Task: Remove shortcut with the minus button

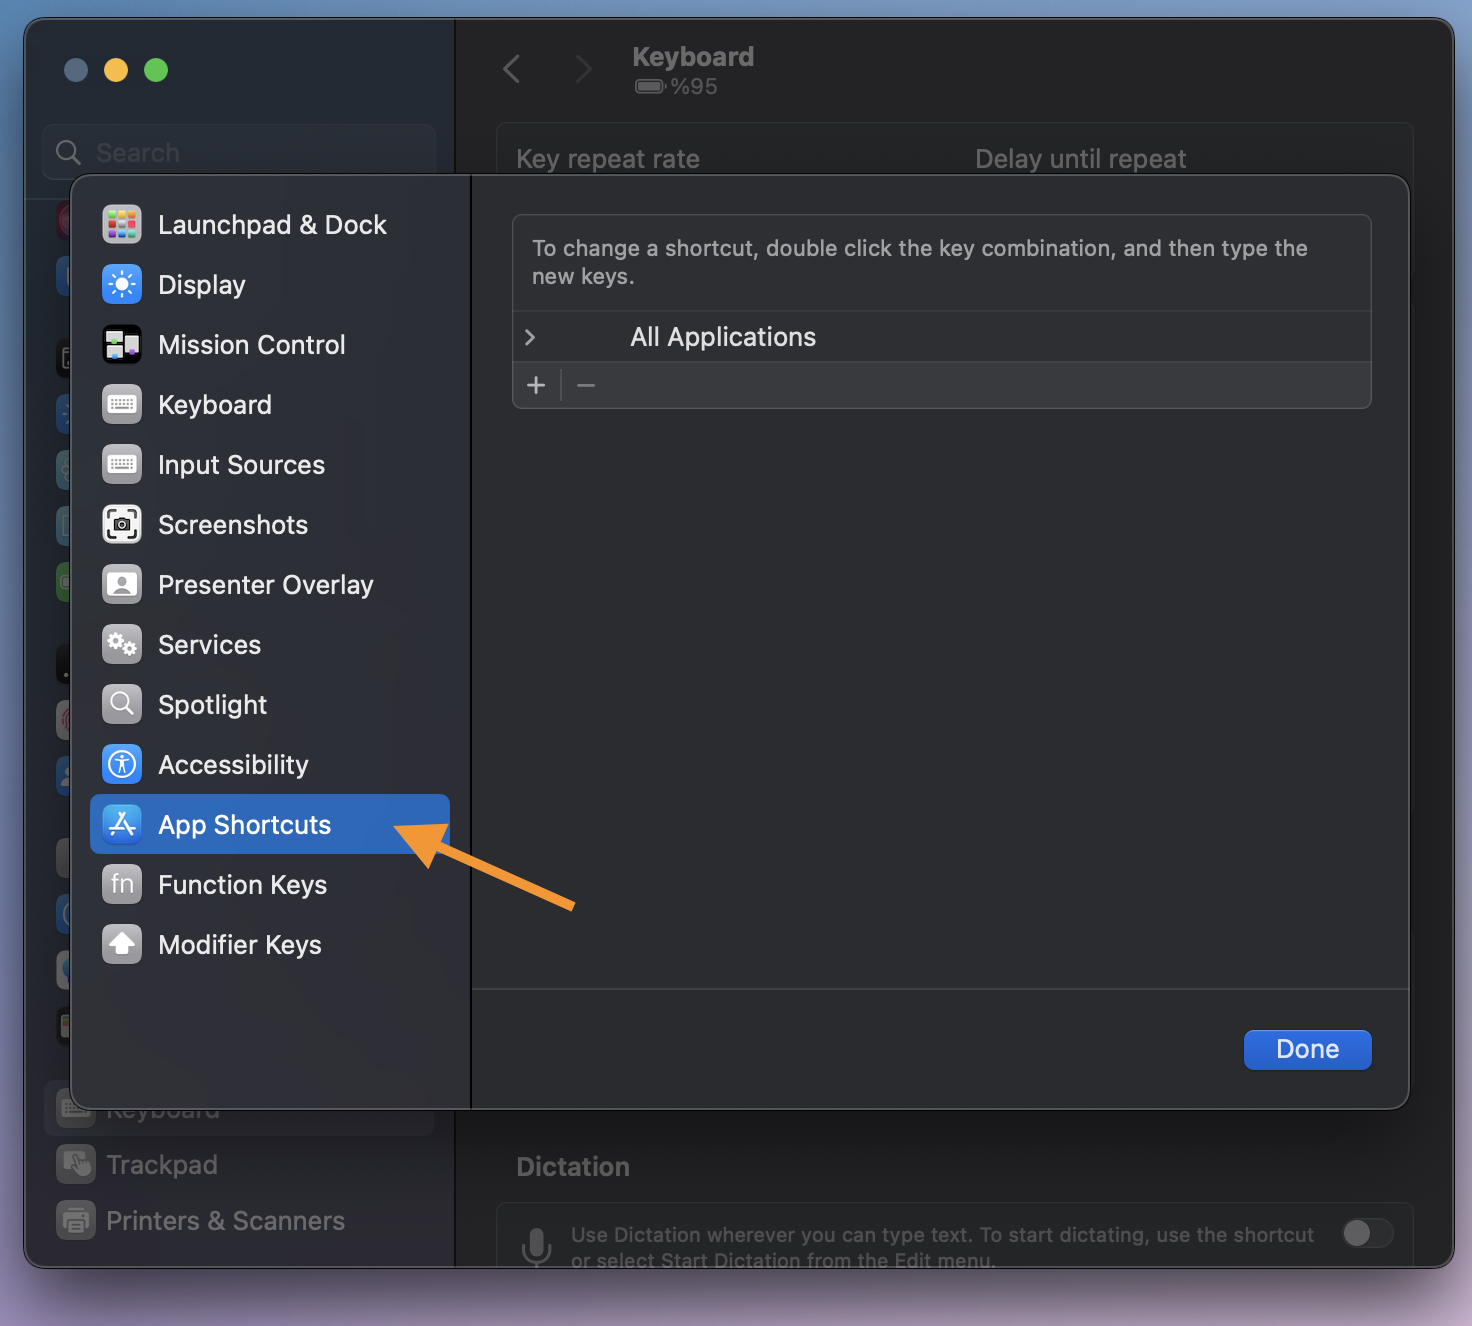Action: pyautogui.click(x=586, y=385)
